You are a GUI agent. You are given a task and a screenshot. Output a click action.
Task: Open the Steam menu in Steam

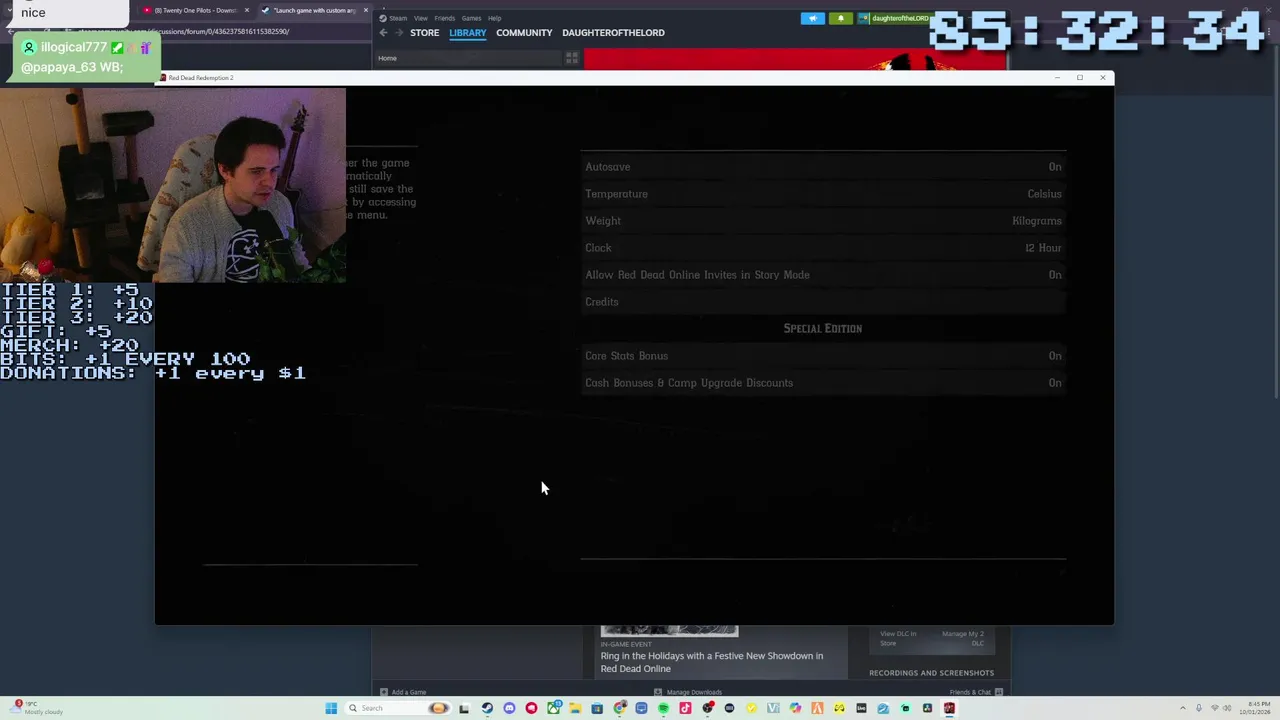398,18
